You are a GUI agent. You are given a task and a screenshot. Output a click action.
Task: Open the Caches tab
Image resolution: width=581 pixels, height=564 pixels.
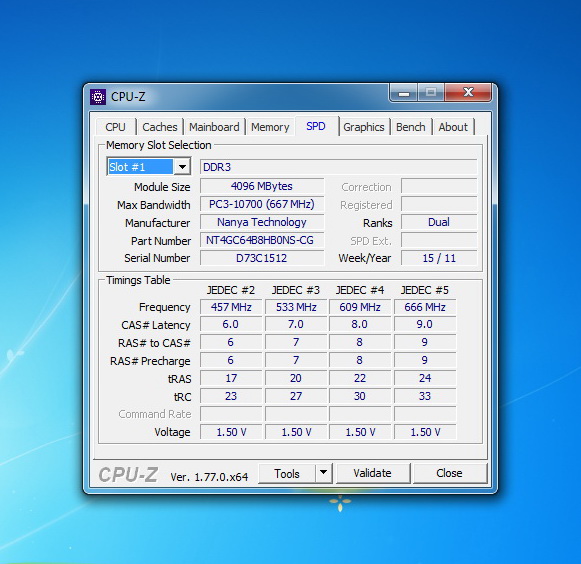tap(160, 127)
